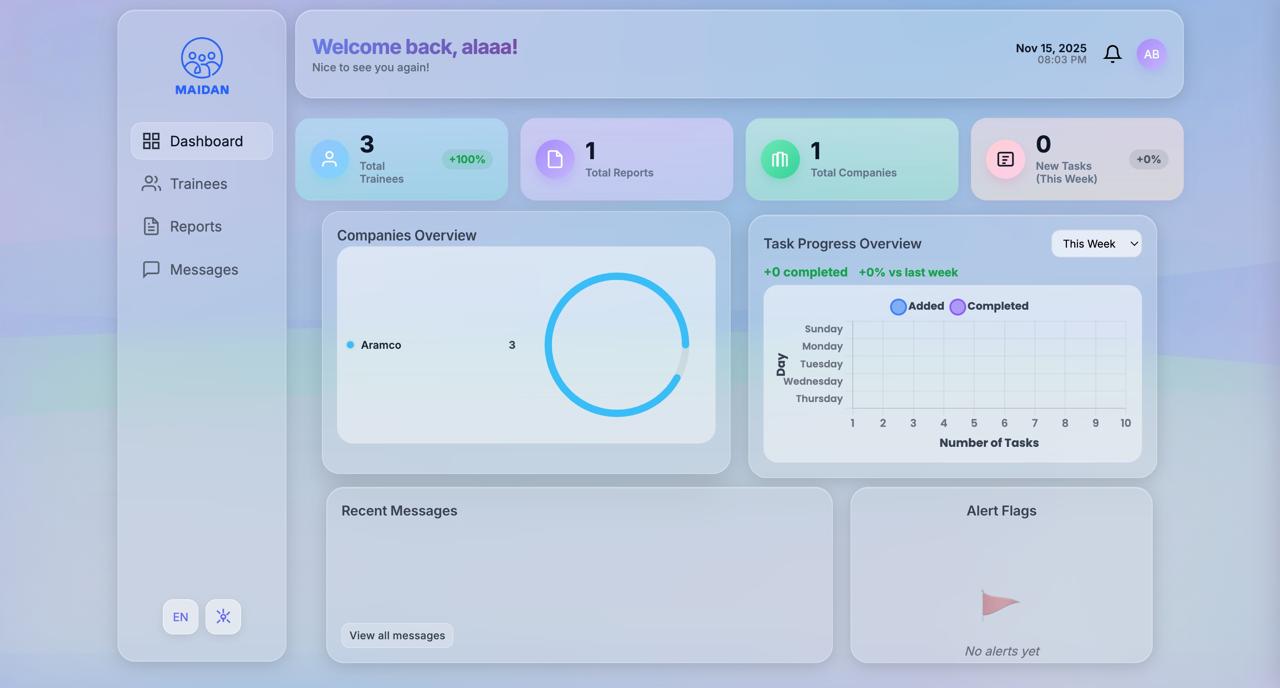The width and height of the screenshot is (1280, 688).
Task: Click the Messages chat bubble icon
Action: pyautogui.click(x=151, y=269)
